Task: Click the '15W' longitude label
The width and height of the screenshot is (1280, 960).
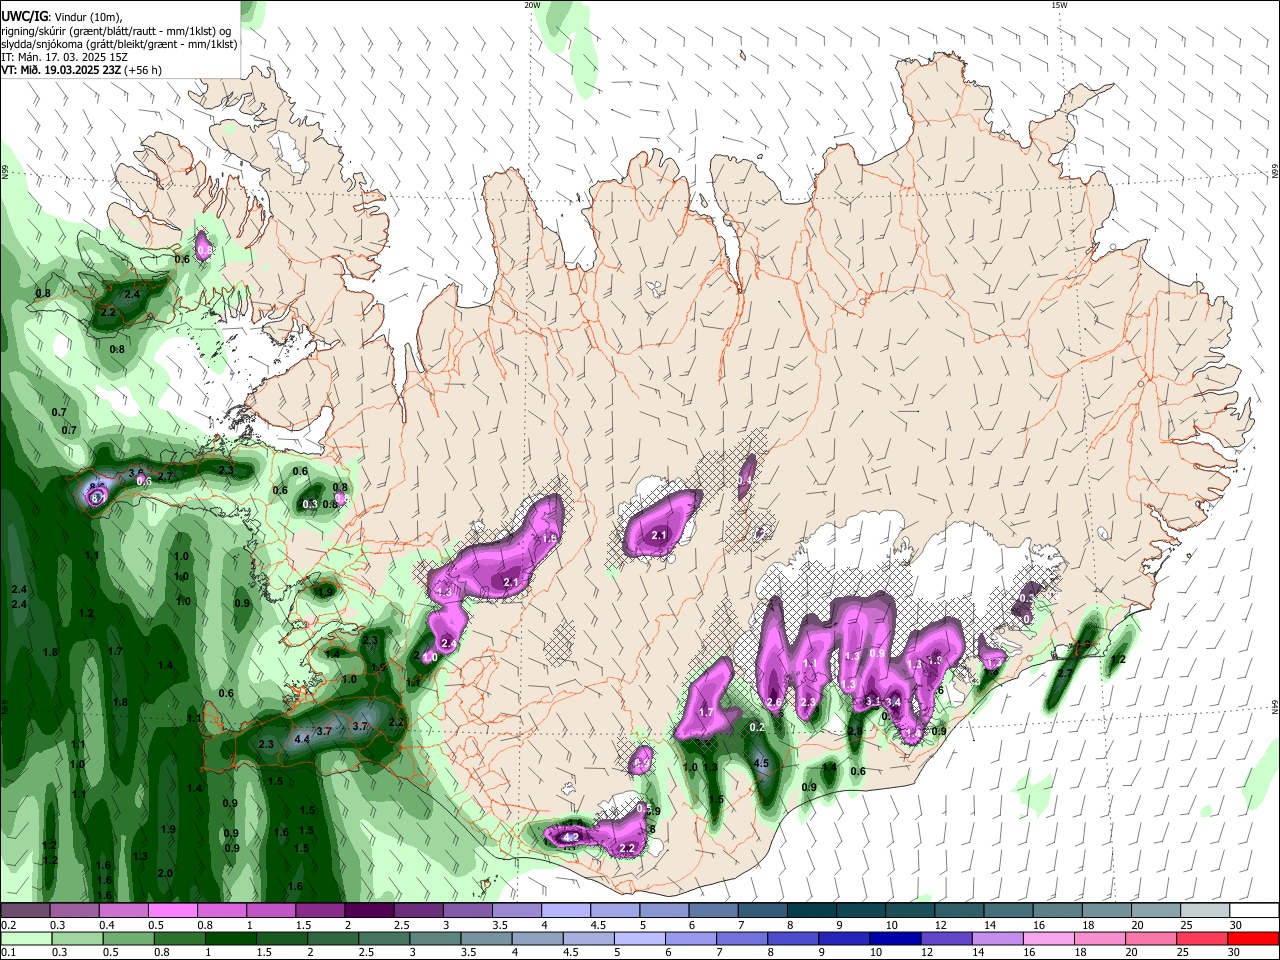Action: pos(1059,5)
